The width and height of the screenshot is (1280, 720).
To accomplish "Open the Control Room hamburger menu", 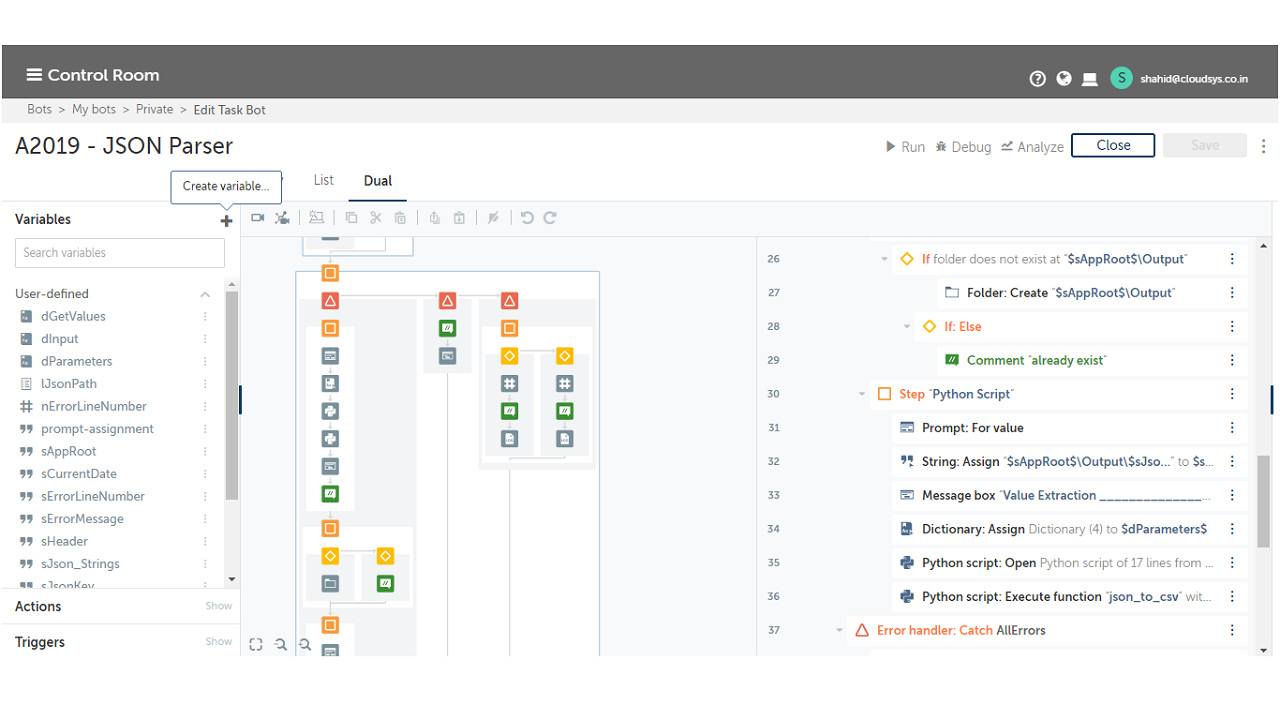I will (34, 75).
